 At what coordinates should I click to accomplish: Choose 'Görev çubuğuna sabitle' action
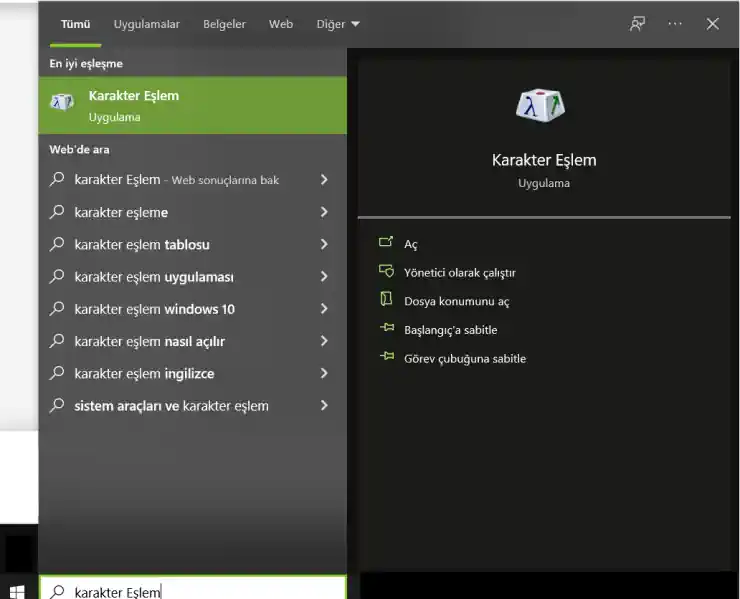pos(464,358)
